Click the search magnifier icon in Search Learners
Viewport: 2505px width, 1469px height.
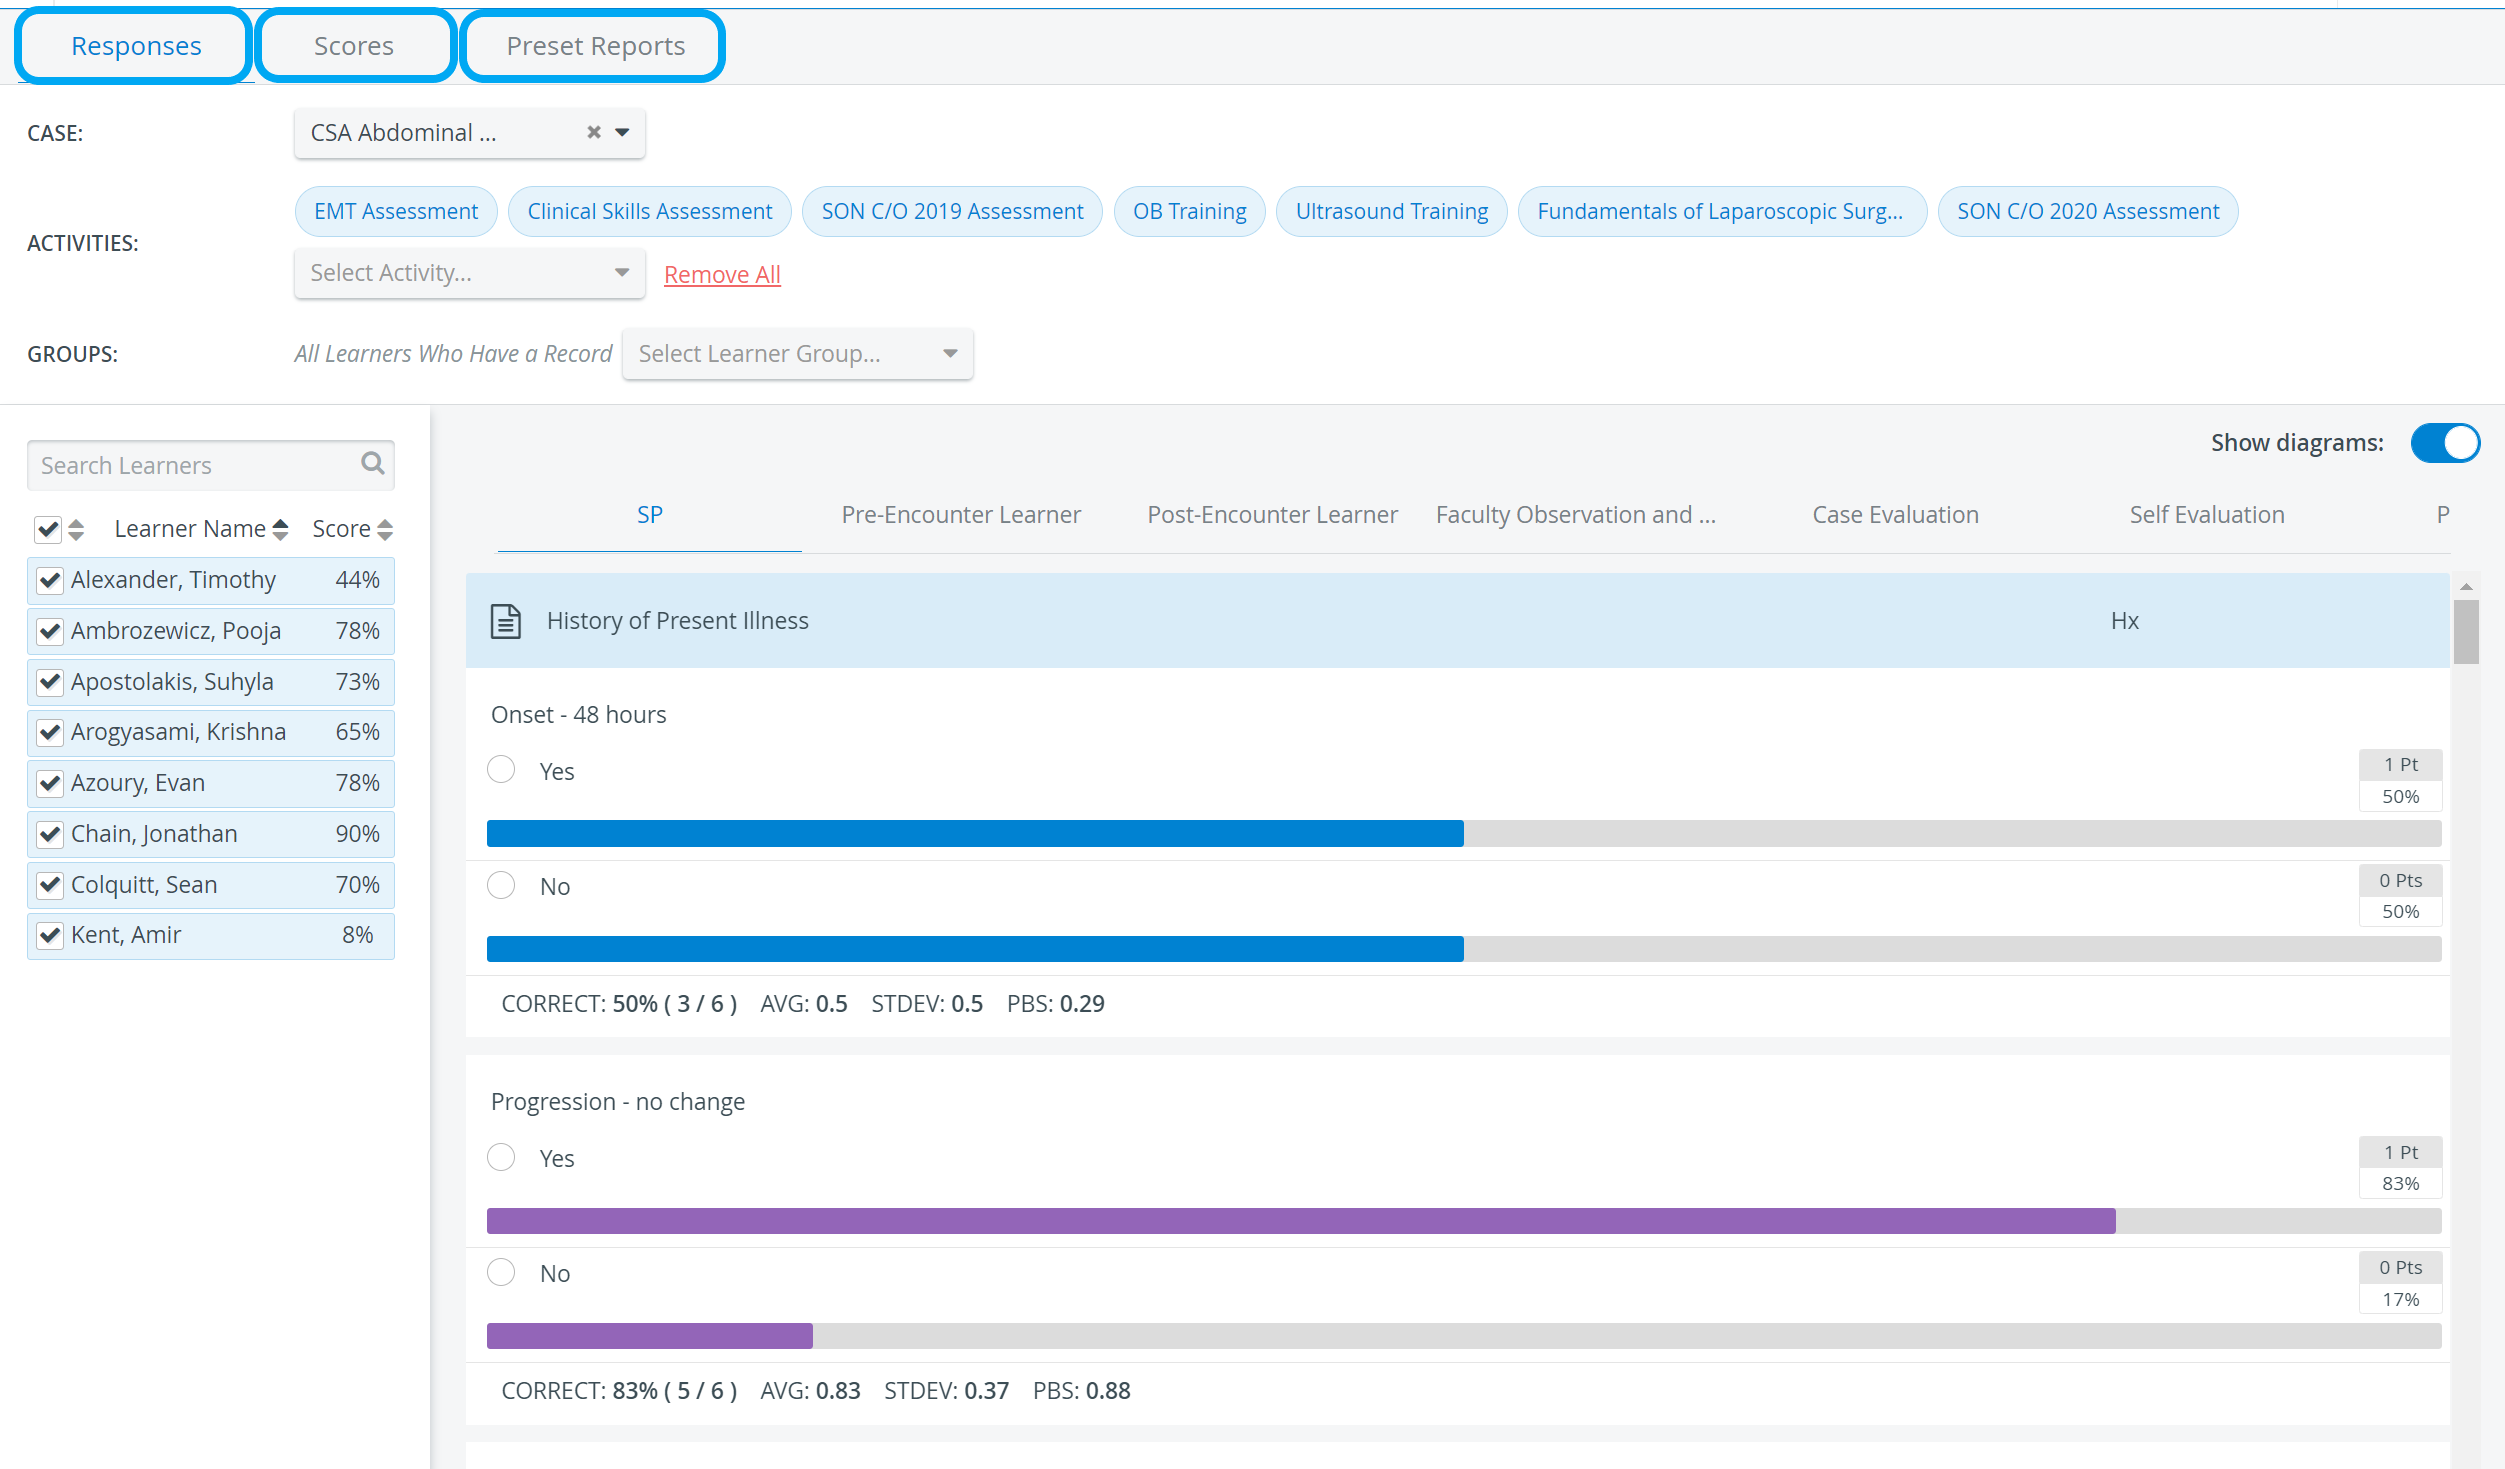tap(372, 463)
